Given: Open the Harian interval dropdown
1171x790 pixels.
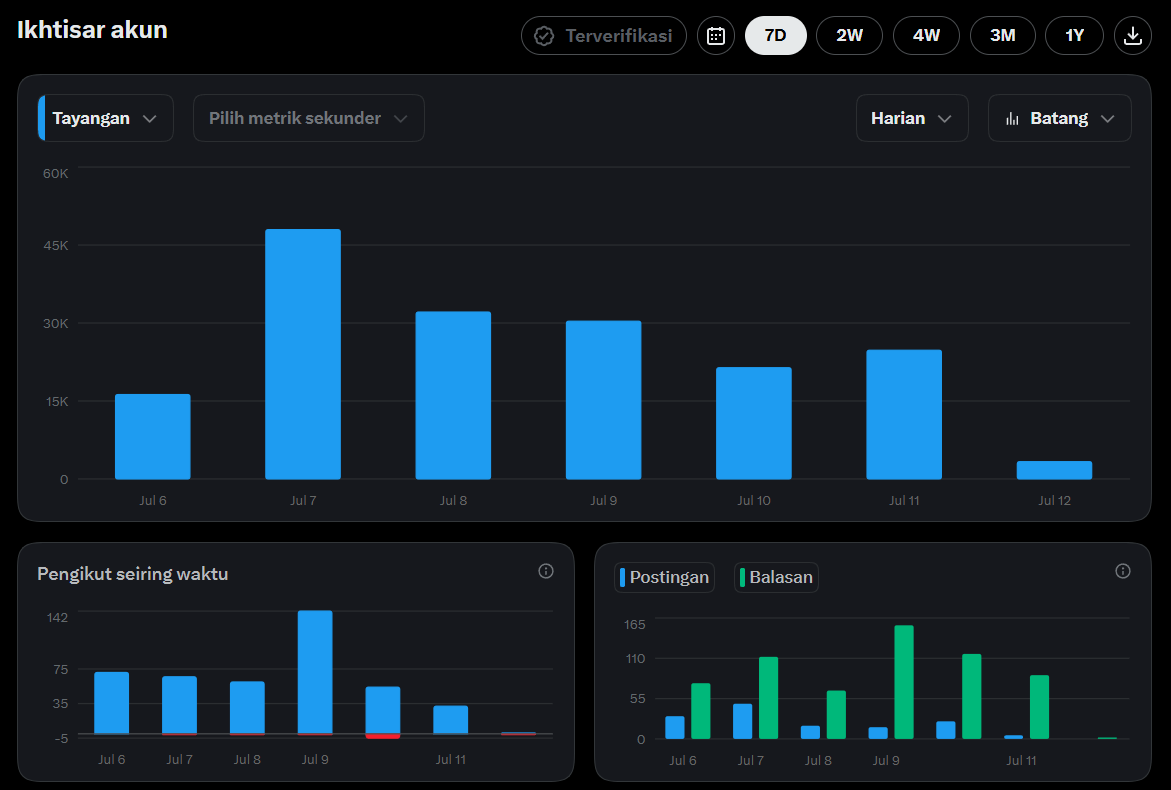Looking at the screenshot, I should pos(912,118).
